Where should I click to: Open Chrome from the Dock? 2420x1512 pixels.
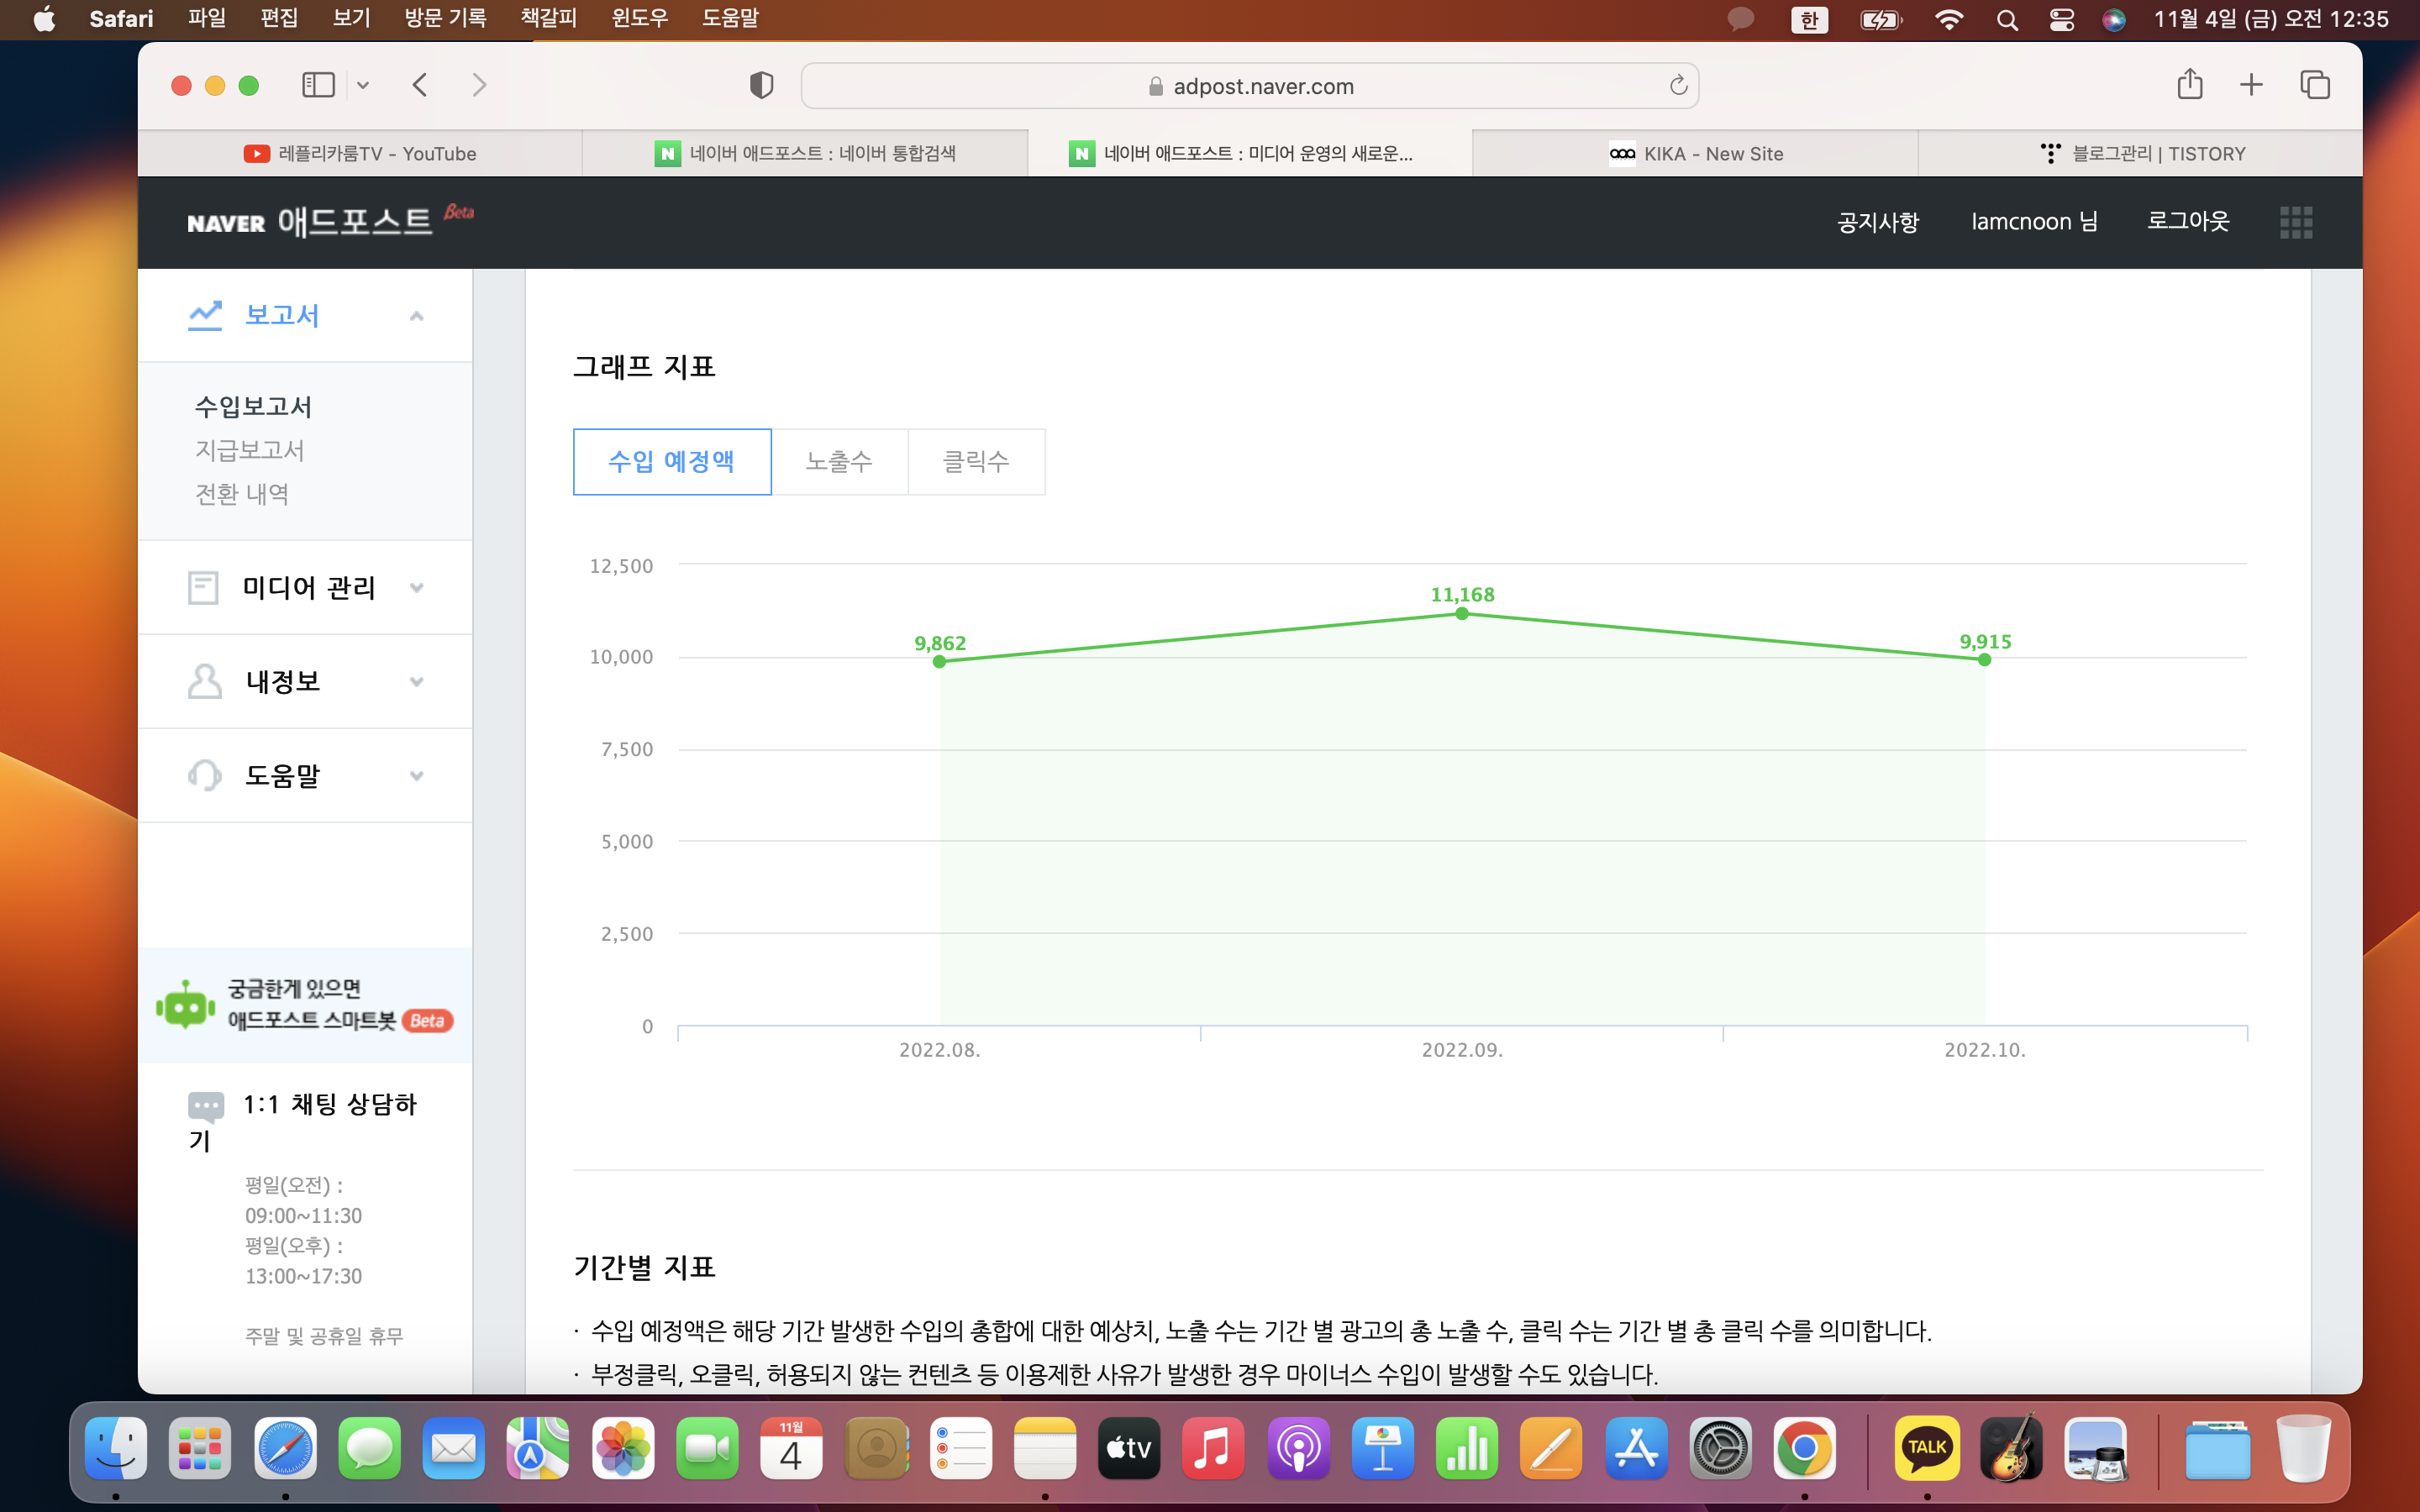pos(1804,1448)
